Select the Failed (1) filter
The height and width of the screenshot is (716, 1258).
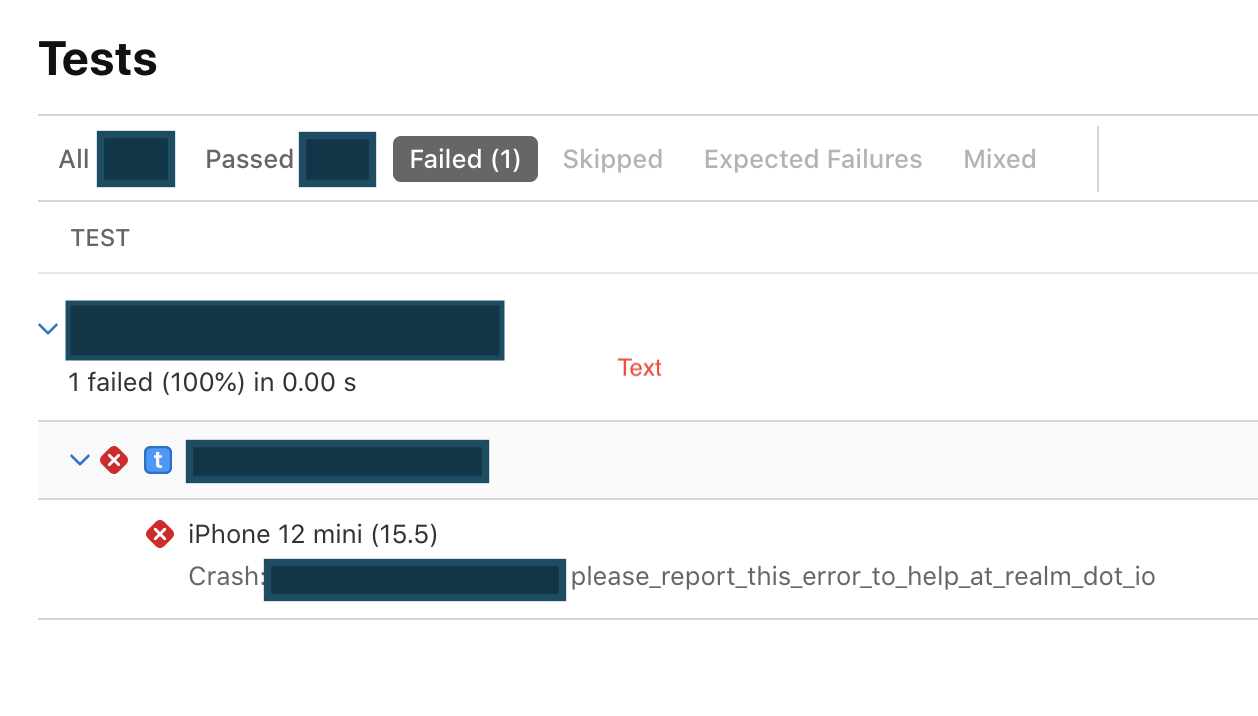coord(465,159)
